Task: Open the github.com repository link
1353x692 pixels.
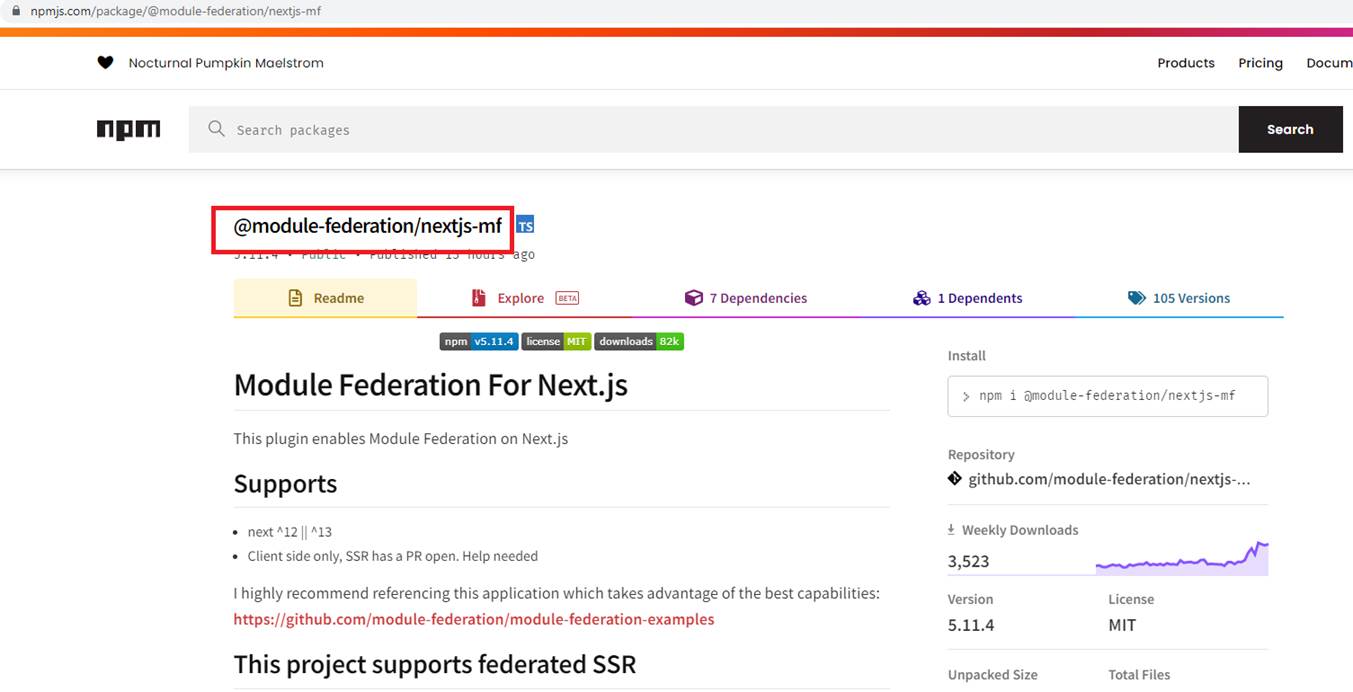Action: point(1109,479)
